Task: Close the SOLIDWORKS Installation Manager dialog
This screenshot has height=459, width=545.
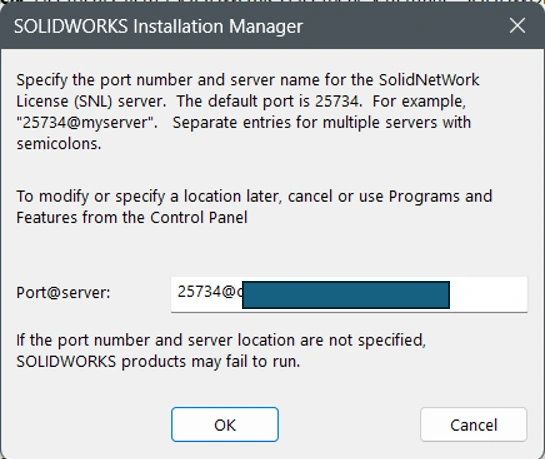Action: click(517, 26)
